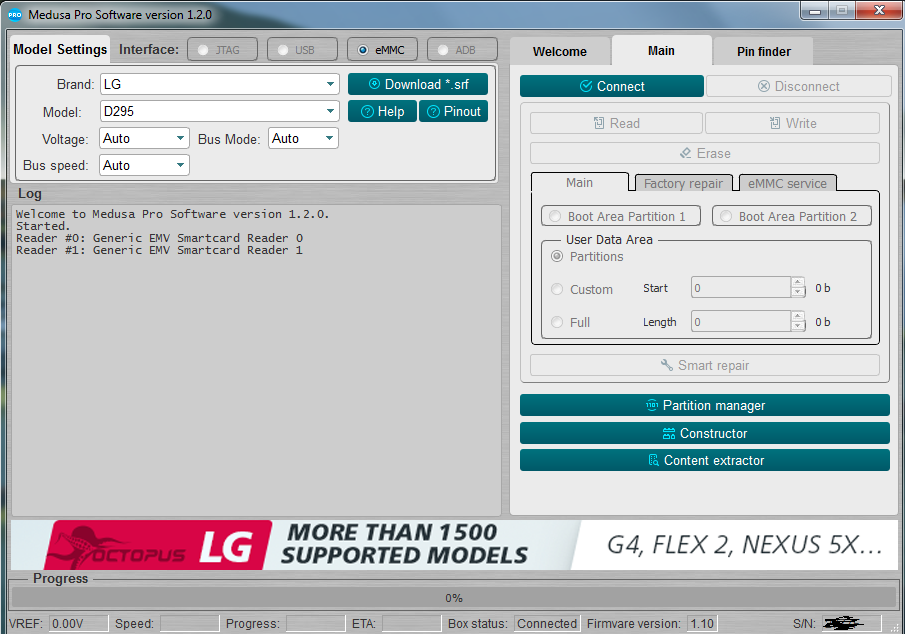
Task: Click the Box status Connected field
Action: (x=547, y=623)
